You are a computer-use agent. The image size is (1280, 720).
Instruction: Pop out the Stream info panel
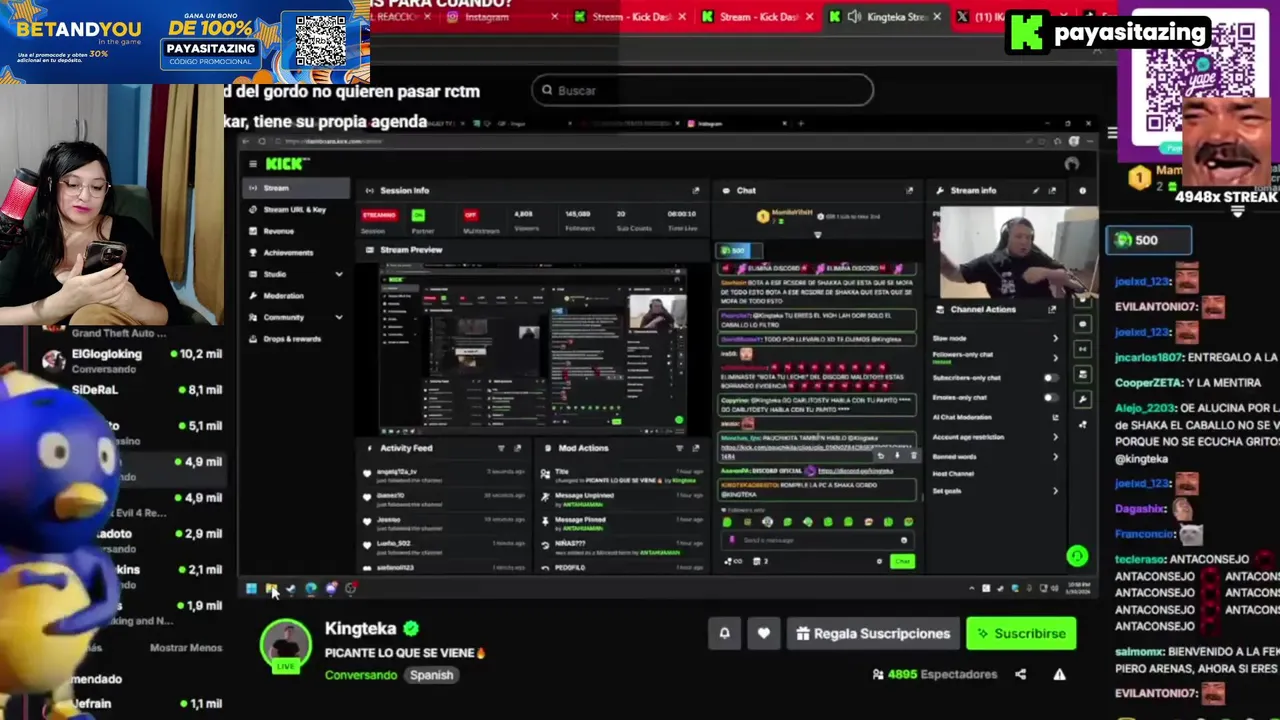(x=1051, y=190)
